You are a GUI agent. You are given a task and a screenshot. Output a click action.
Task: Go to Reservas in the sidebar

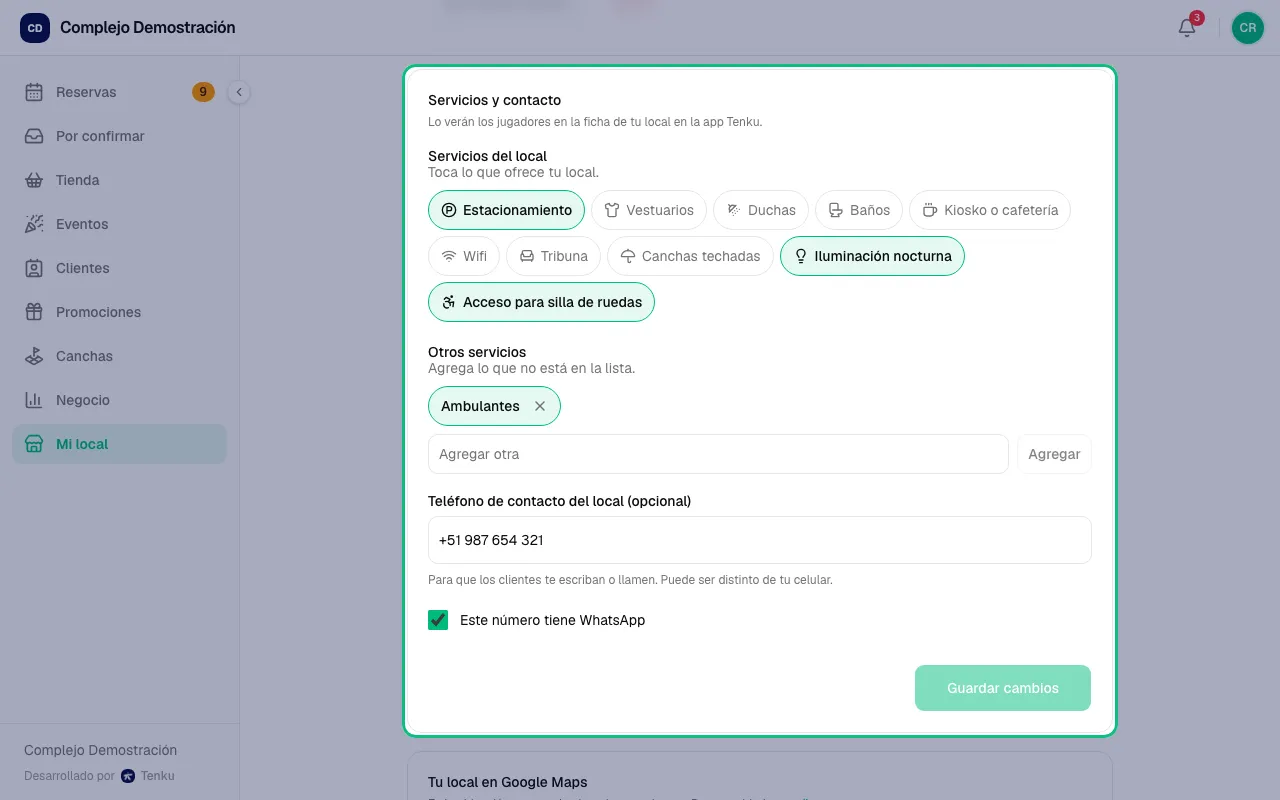(120, 92)
